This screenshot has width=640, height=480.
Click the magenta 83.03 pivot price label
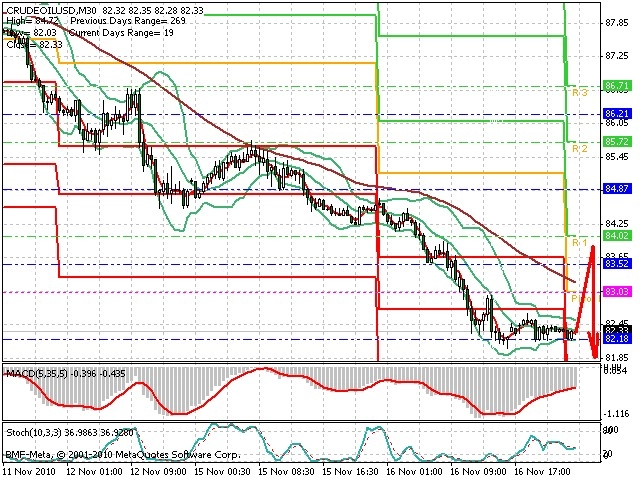click(x=617, y=291)
